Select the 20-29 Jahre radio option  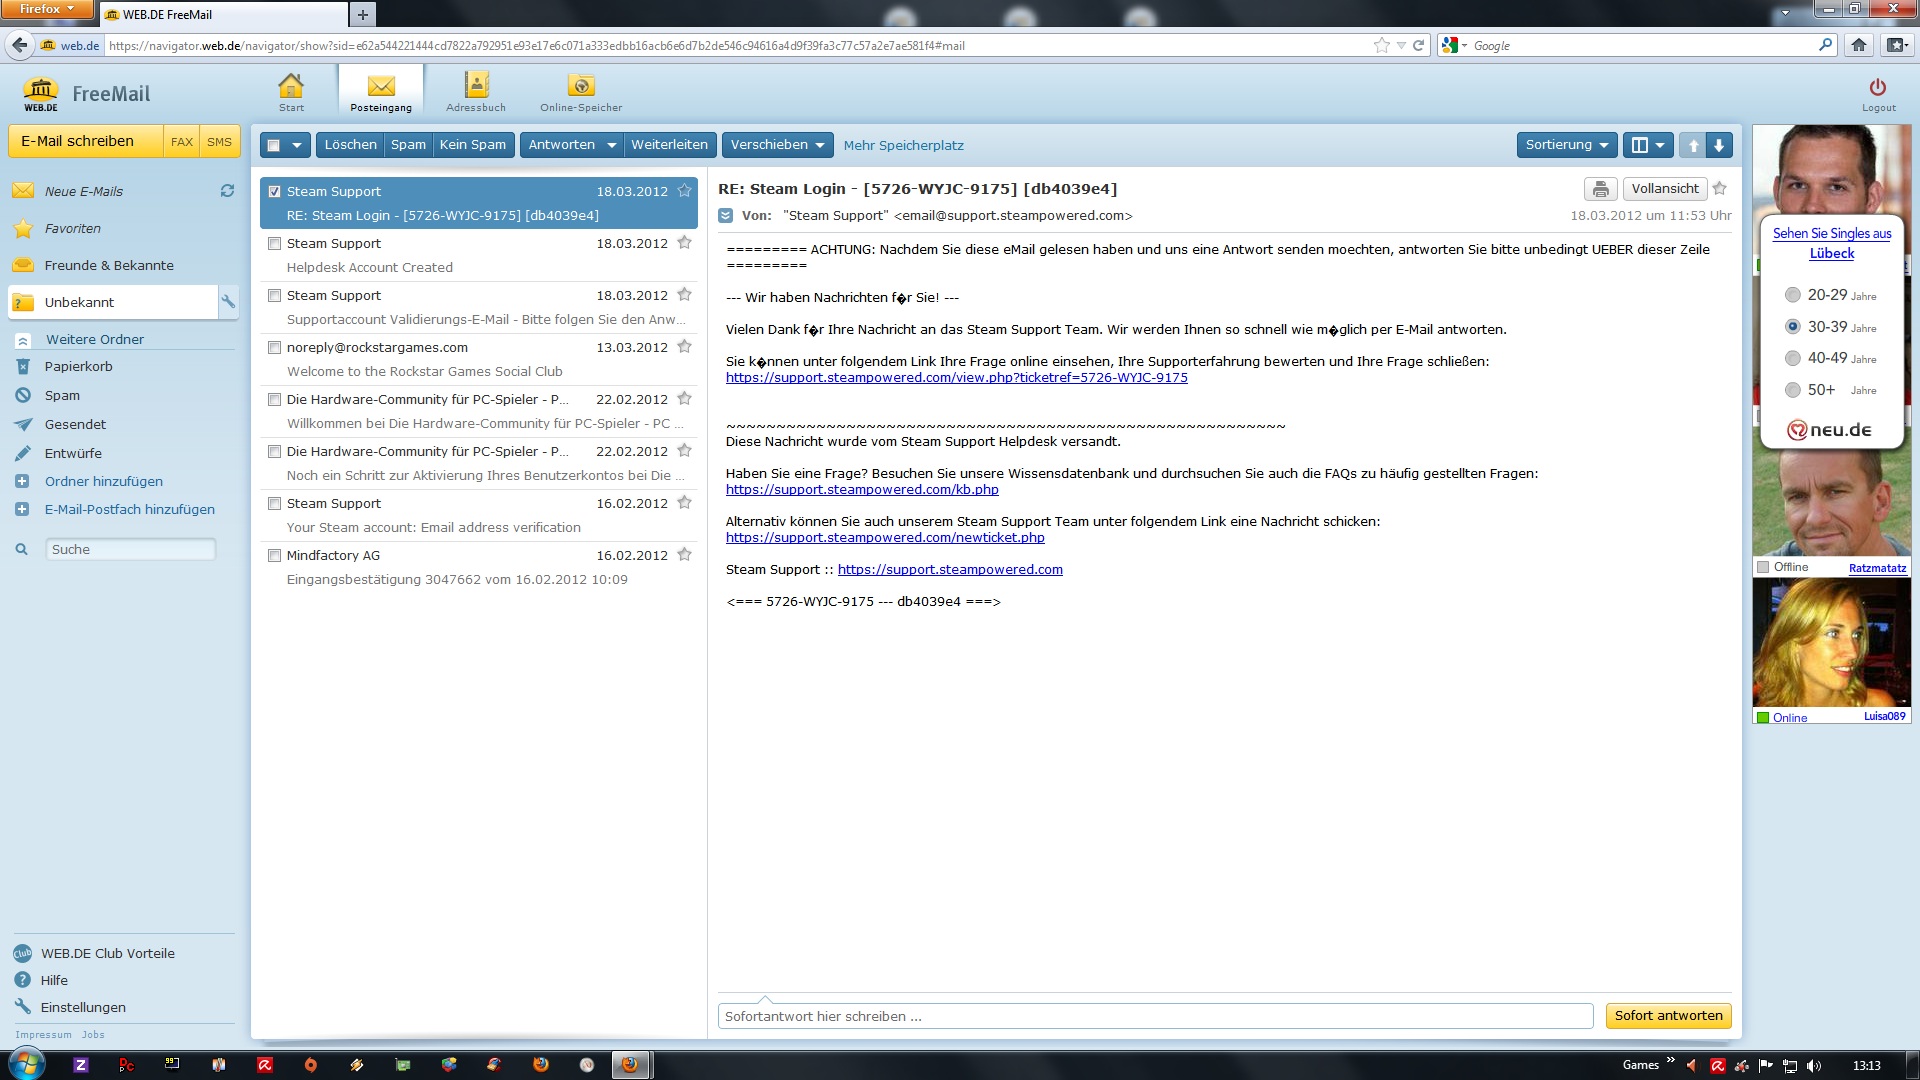[x=1792, y=295]
